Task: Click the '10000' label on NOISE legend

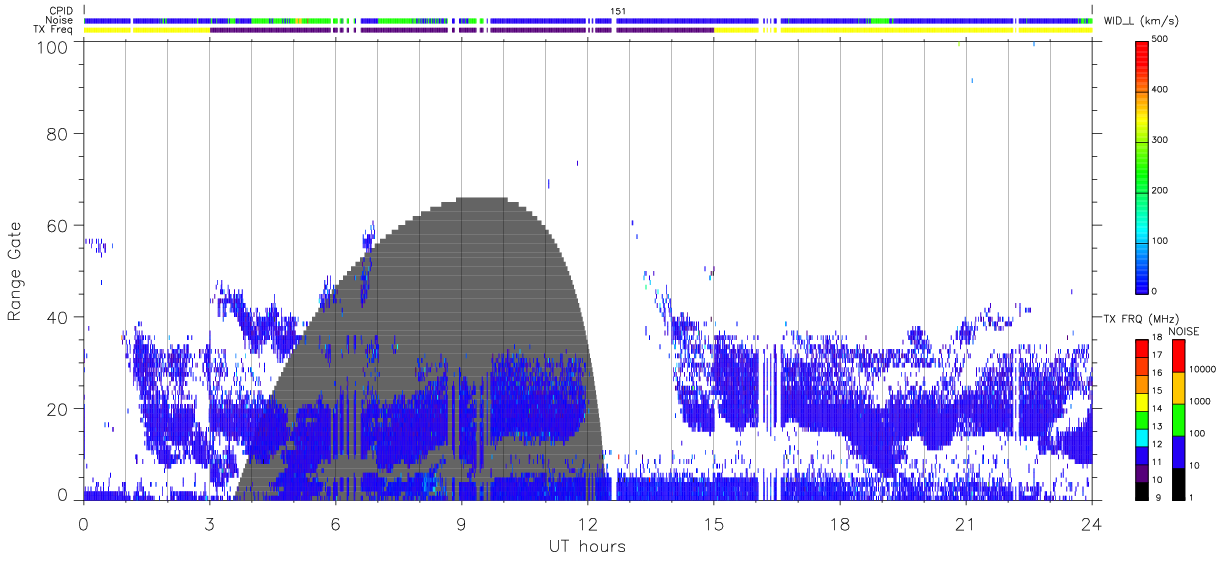Action: point(1202,369)
